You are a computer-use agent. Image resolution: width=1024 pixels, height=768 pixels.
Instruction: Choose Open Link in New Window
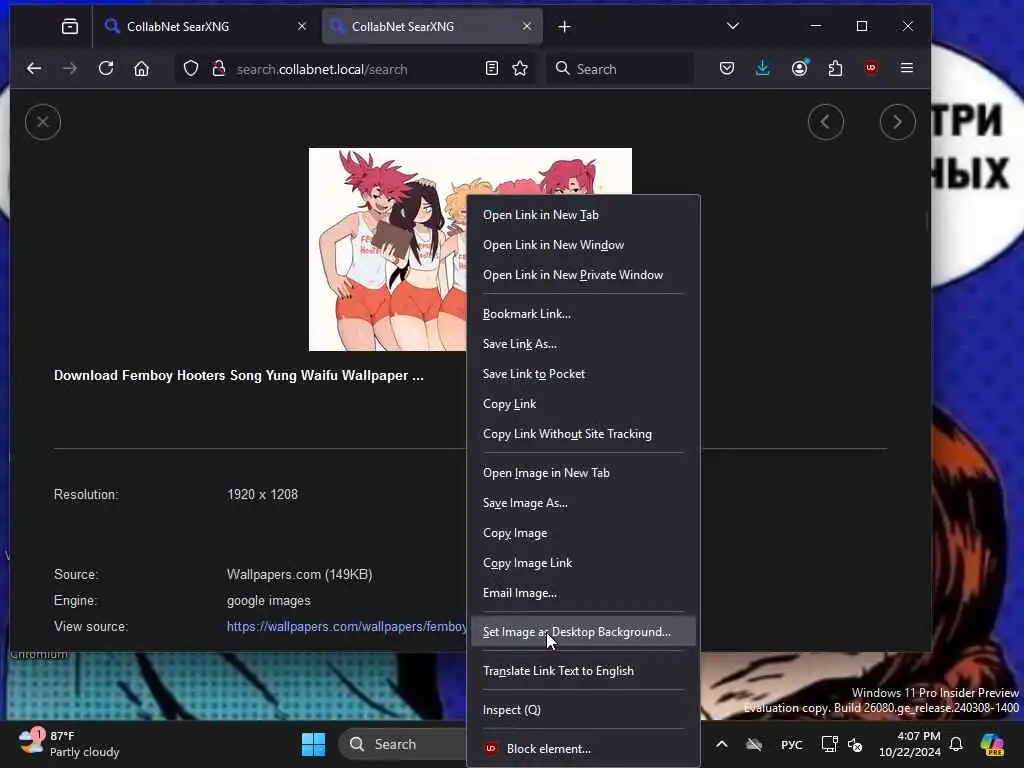(584, 245)
